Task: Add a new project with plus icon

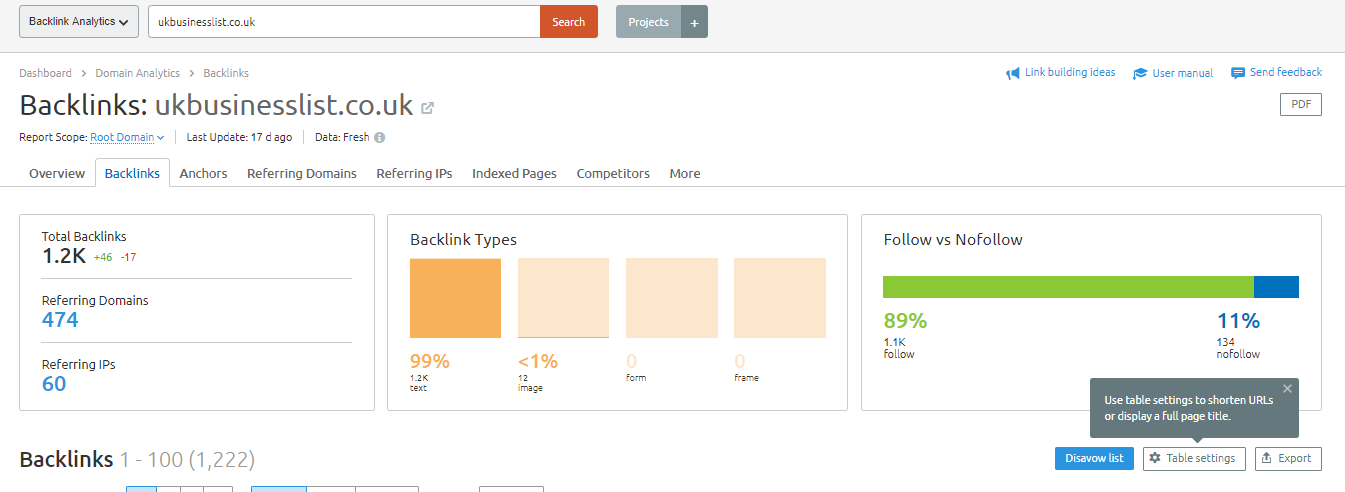Action: [694, 22]
